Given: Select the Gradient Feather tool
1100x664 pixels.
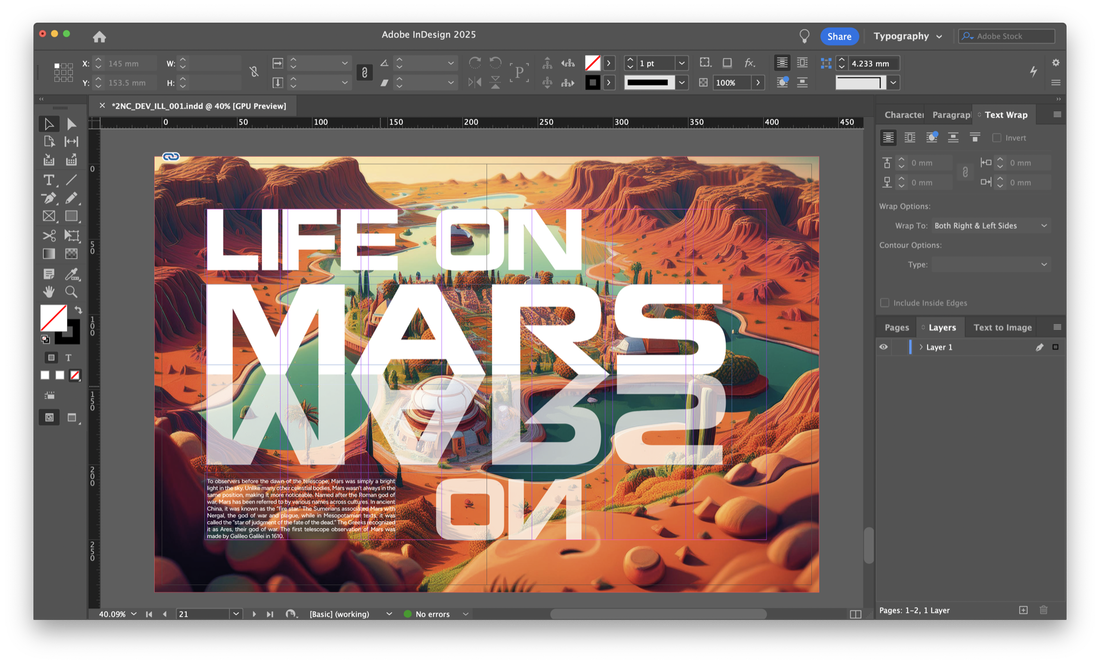Looking at the screenshot, I should tap(72, 254).
